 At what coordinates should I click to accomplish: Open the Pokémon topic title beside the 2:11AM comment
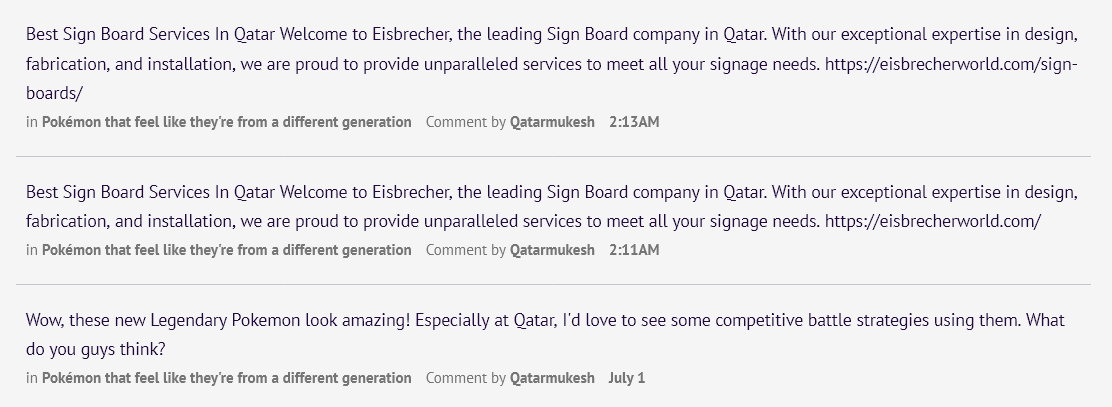point(226,250)
